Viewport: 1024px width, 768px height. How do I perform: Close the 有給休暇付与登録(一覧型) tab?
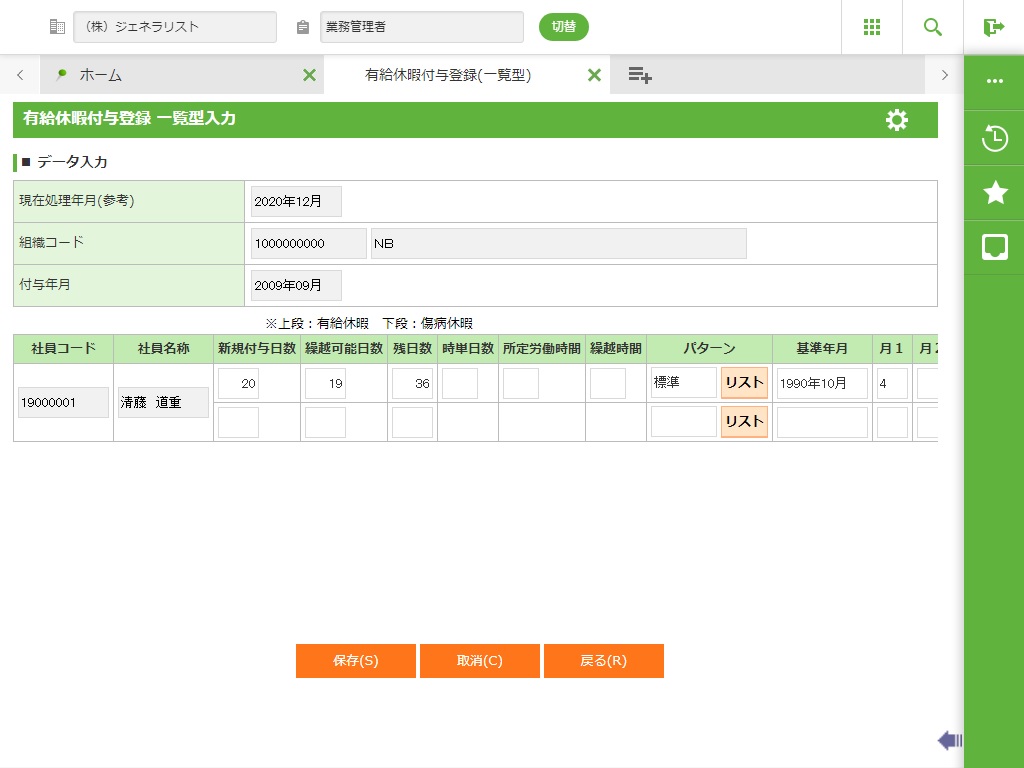tap(594, 75)
